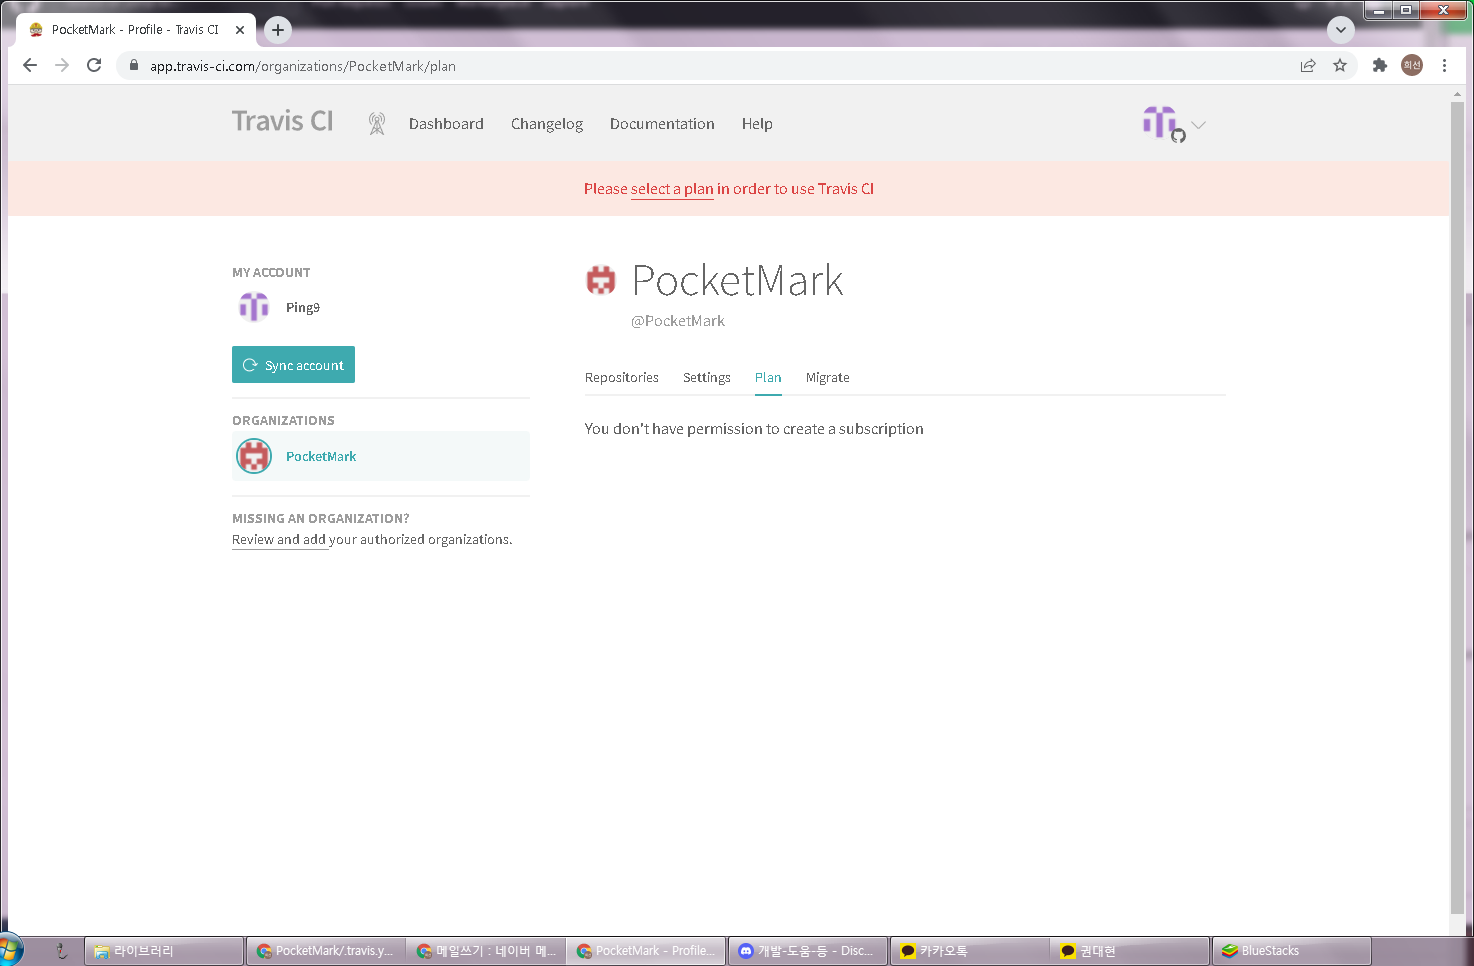Viewport: 1474px width, 966px height.
Task: Reload the current page
Action: tap(94, 65)
